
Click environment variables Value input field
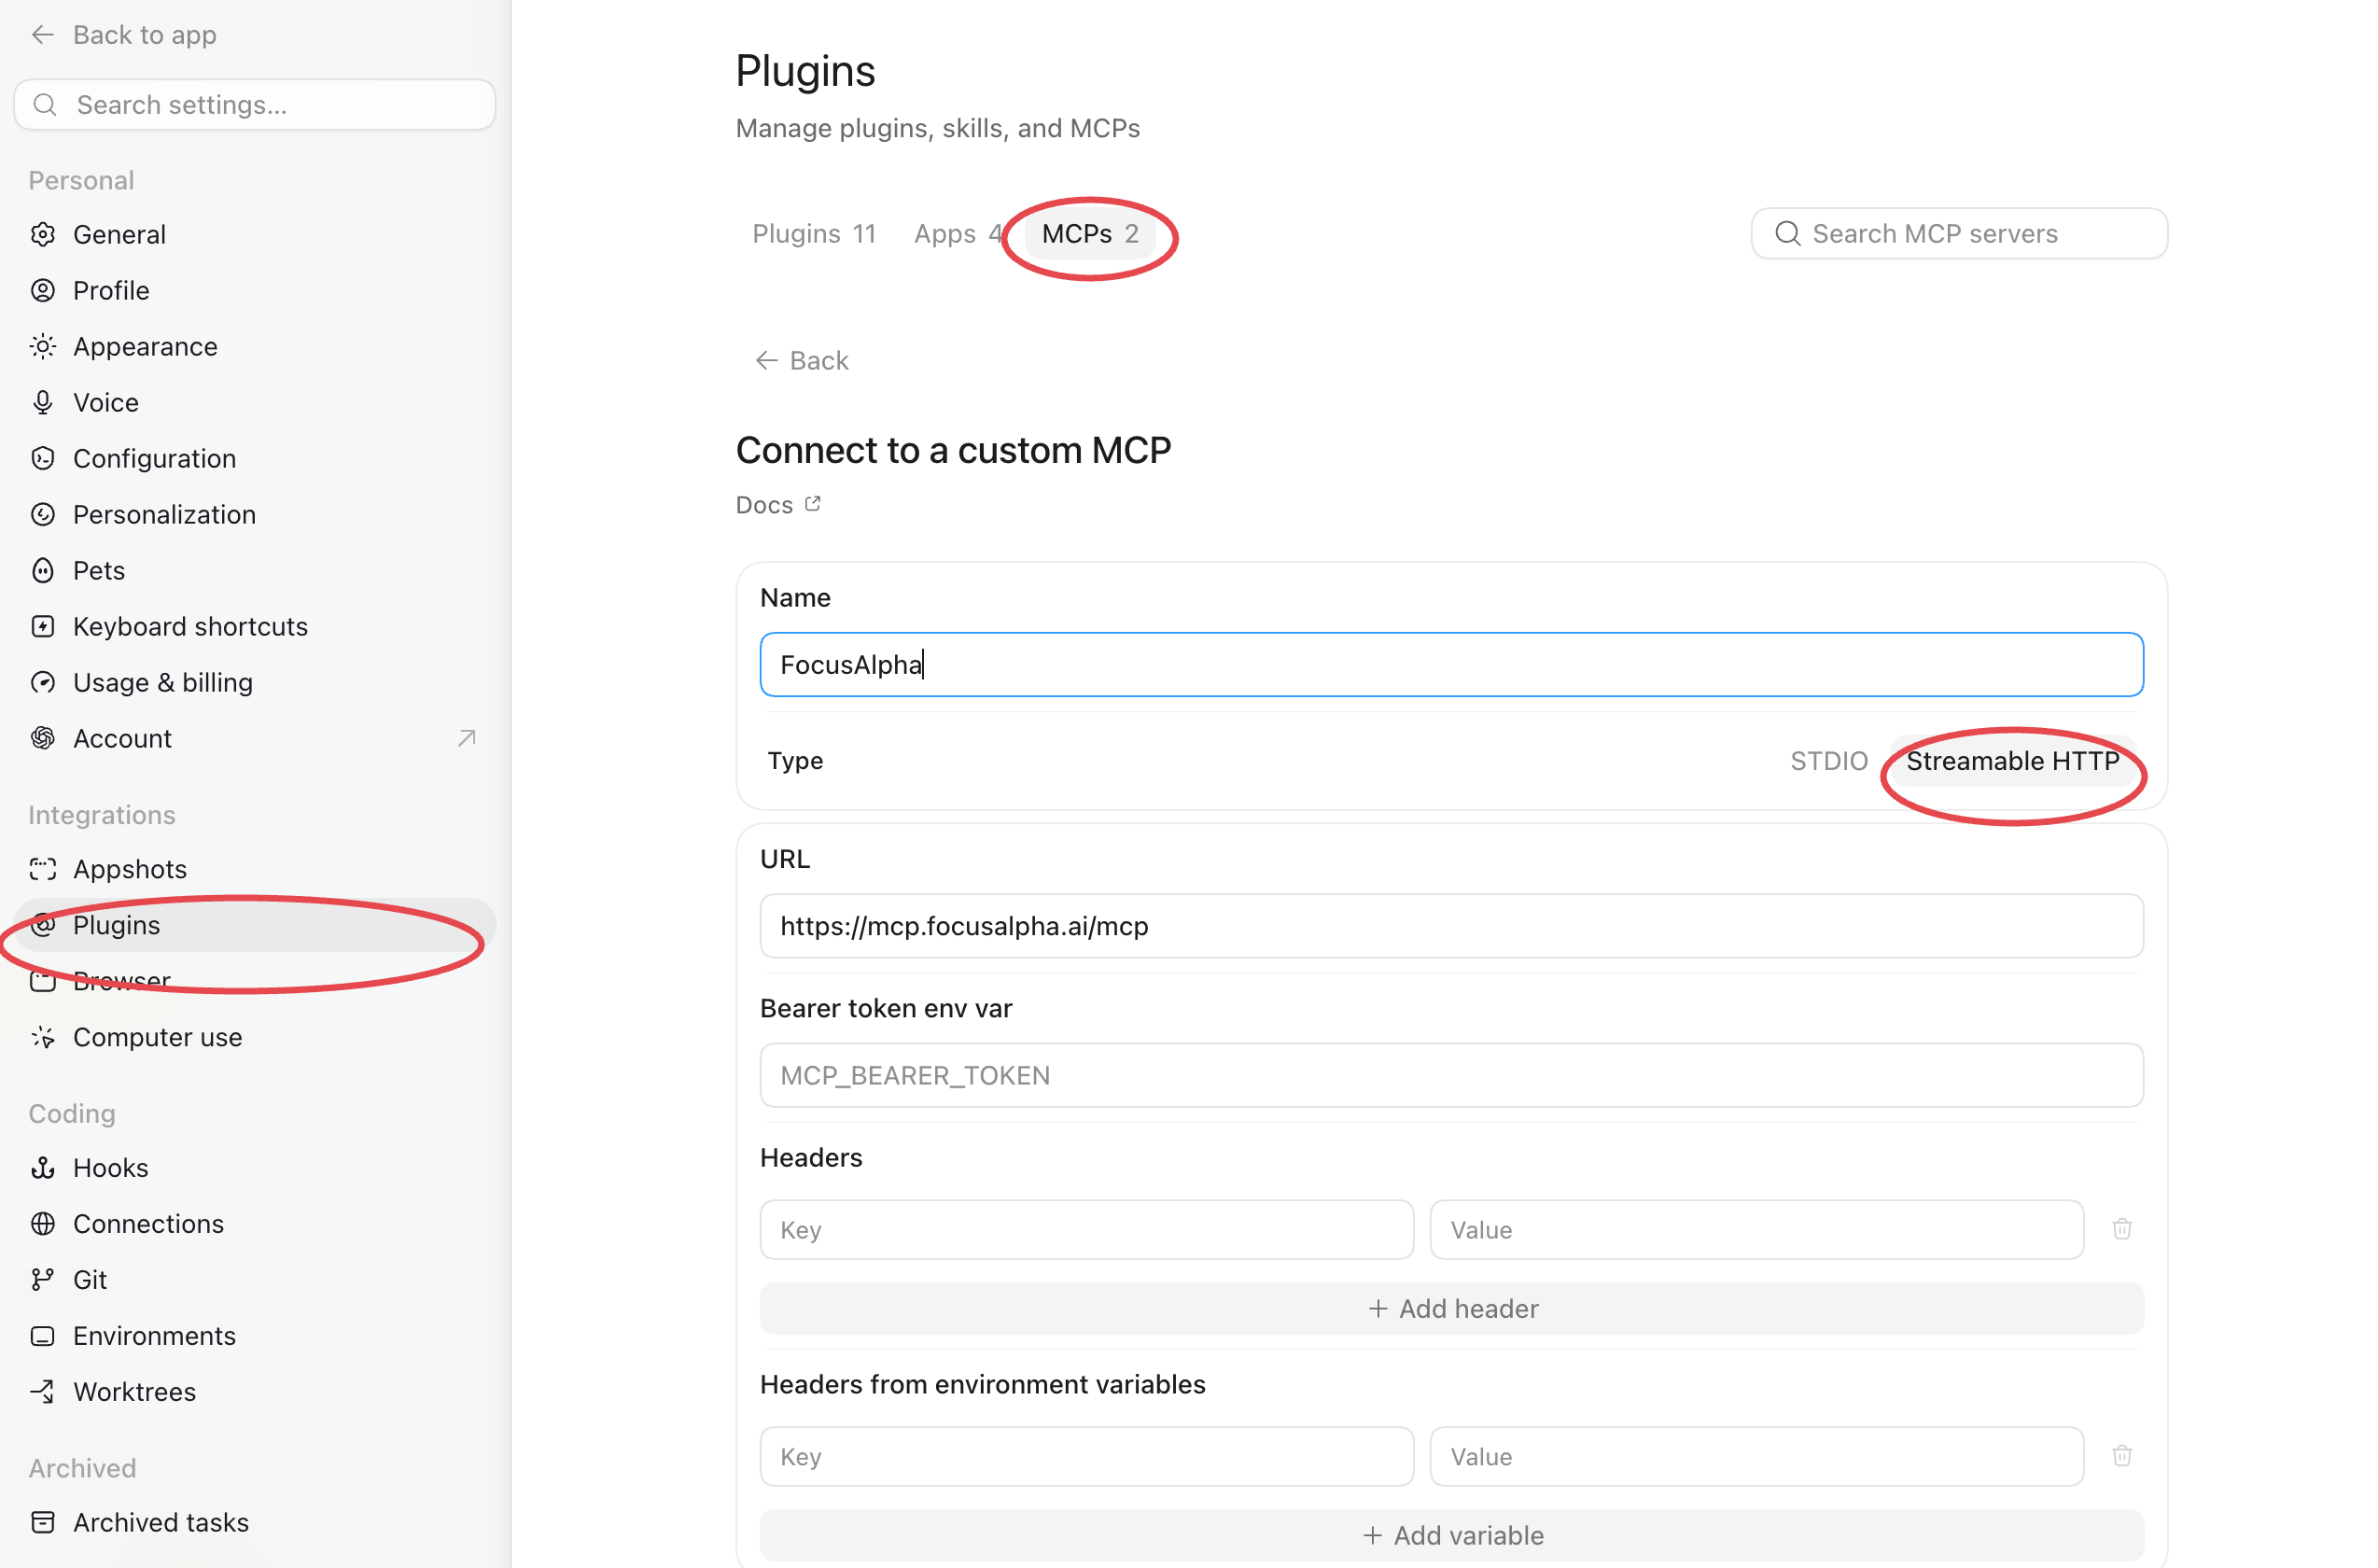point(1756,1456)
